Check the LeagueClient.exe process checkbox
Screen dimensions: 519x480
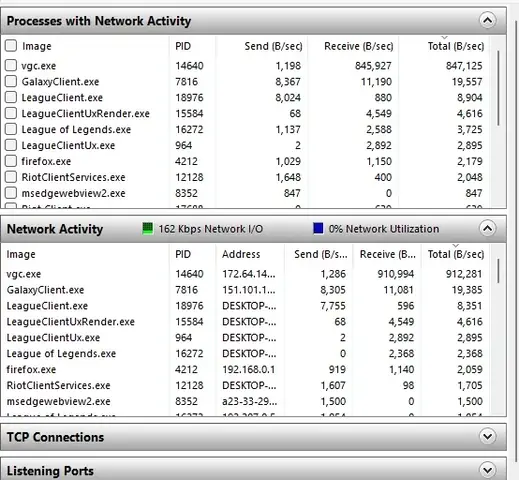tap(11, 97)
